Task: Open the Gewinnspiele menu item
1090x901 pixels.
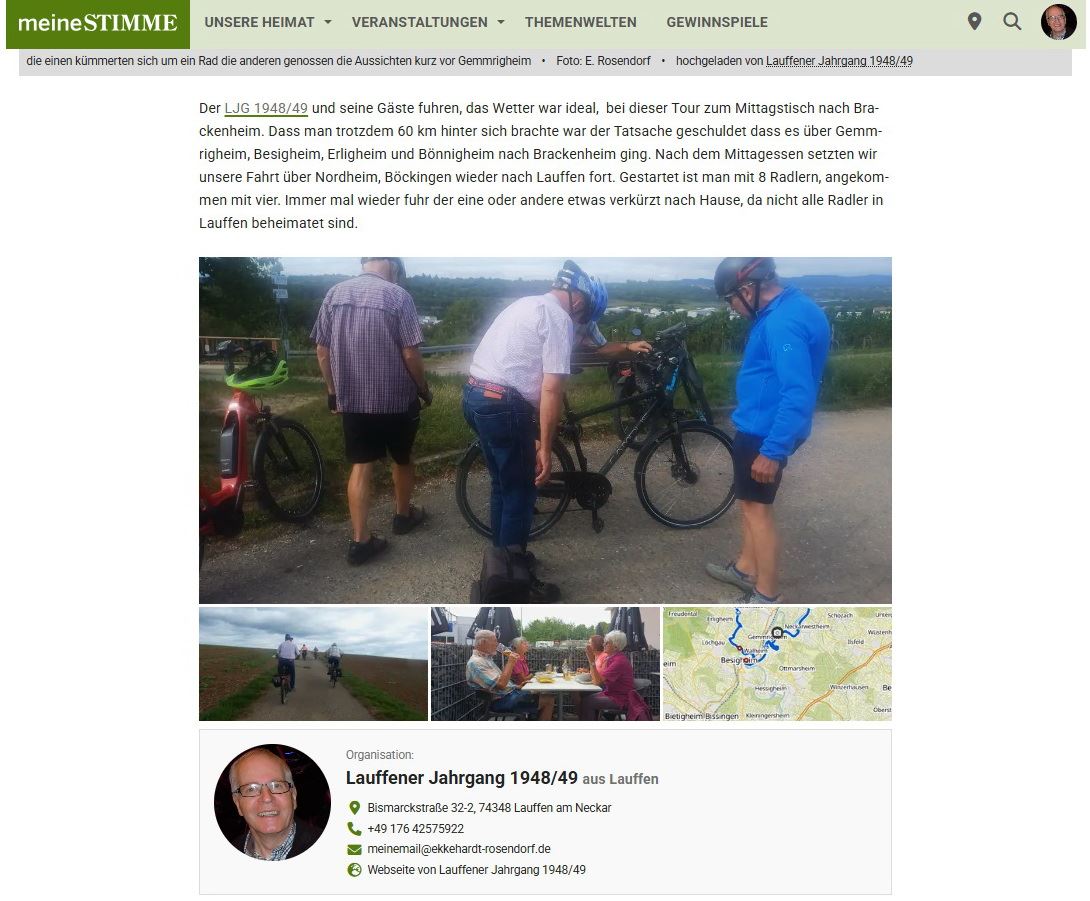Action: pyautogui.click(x=717, y=22)
